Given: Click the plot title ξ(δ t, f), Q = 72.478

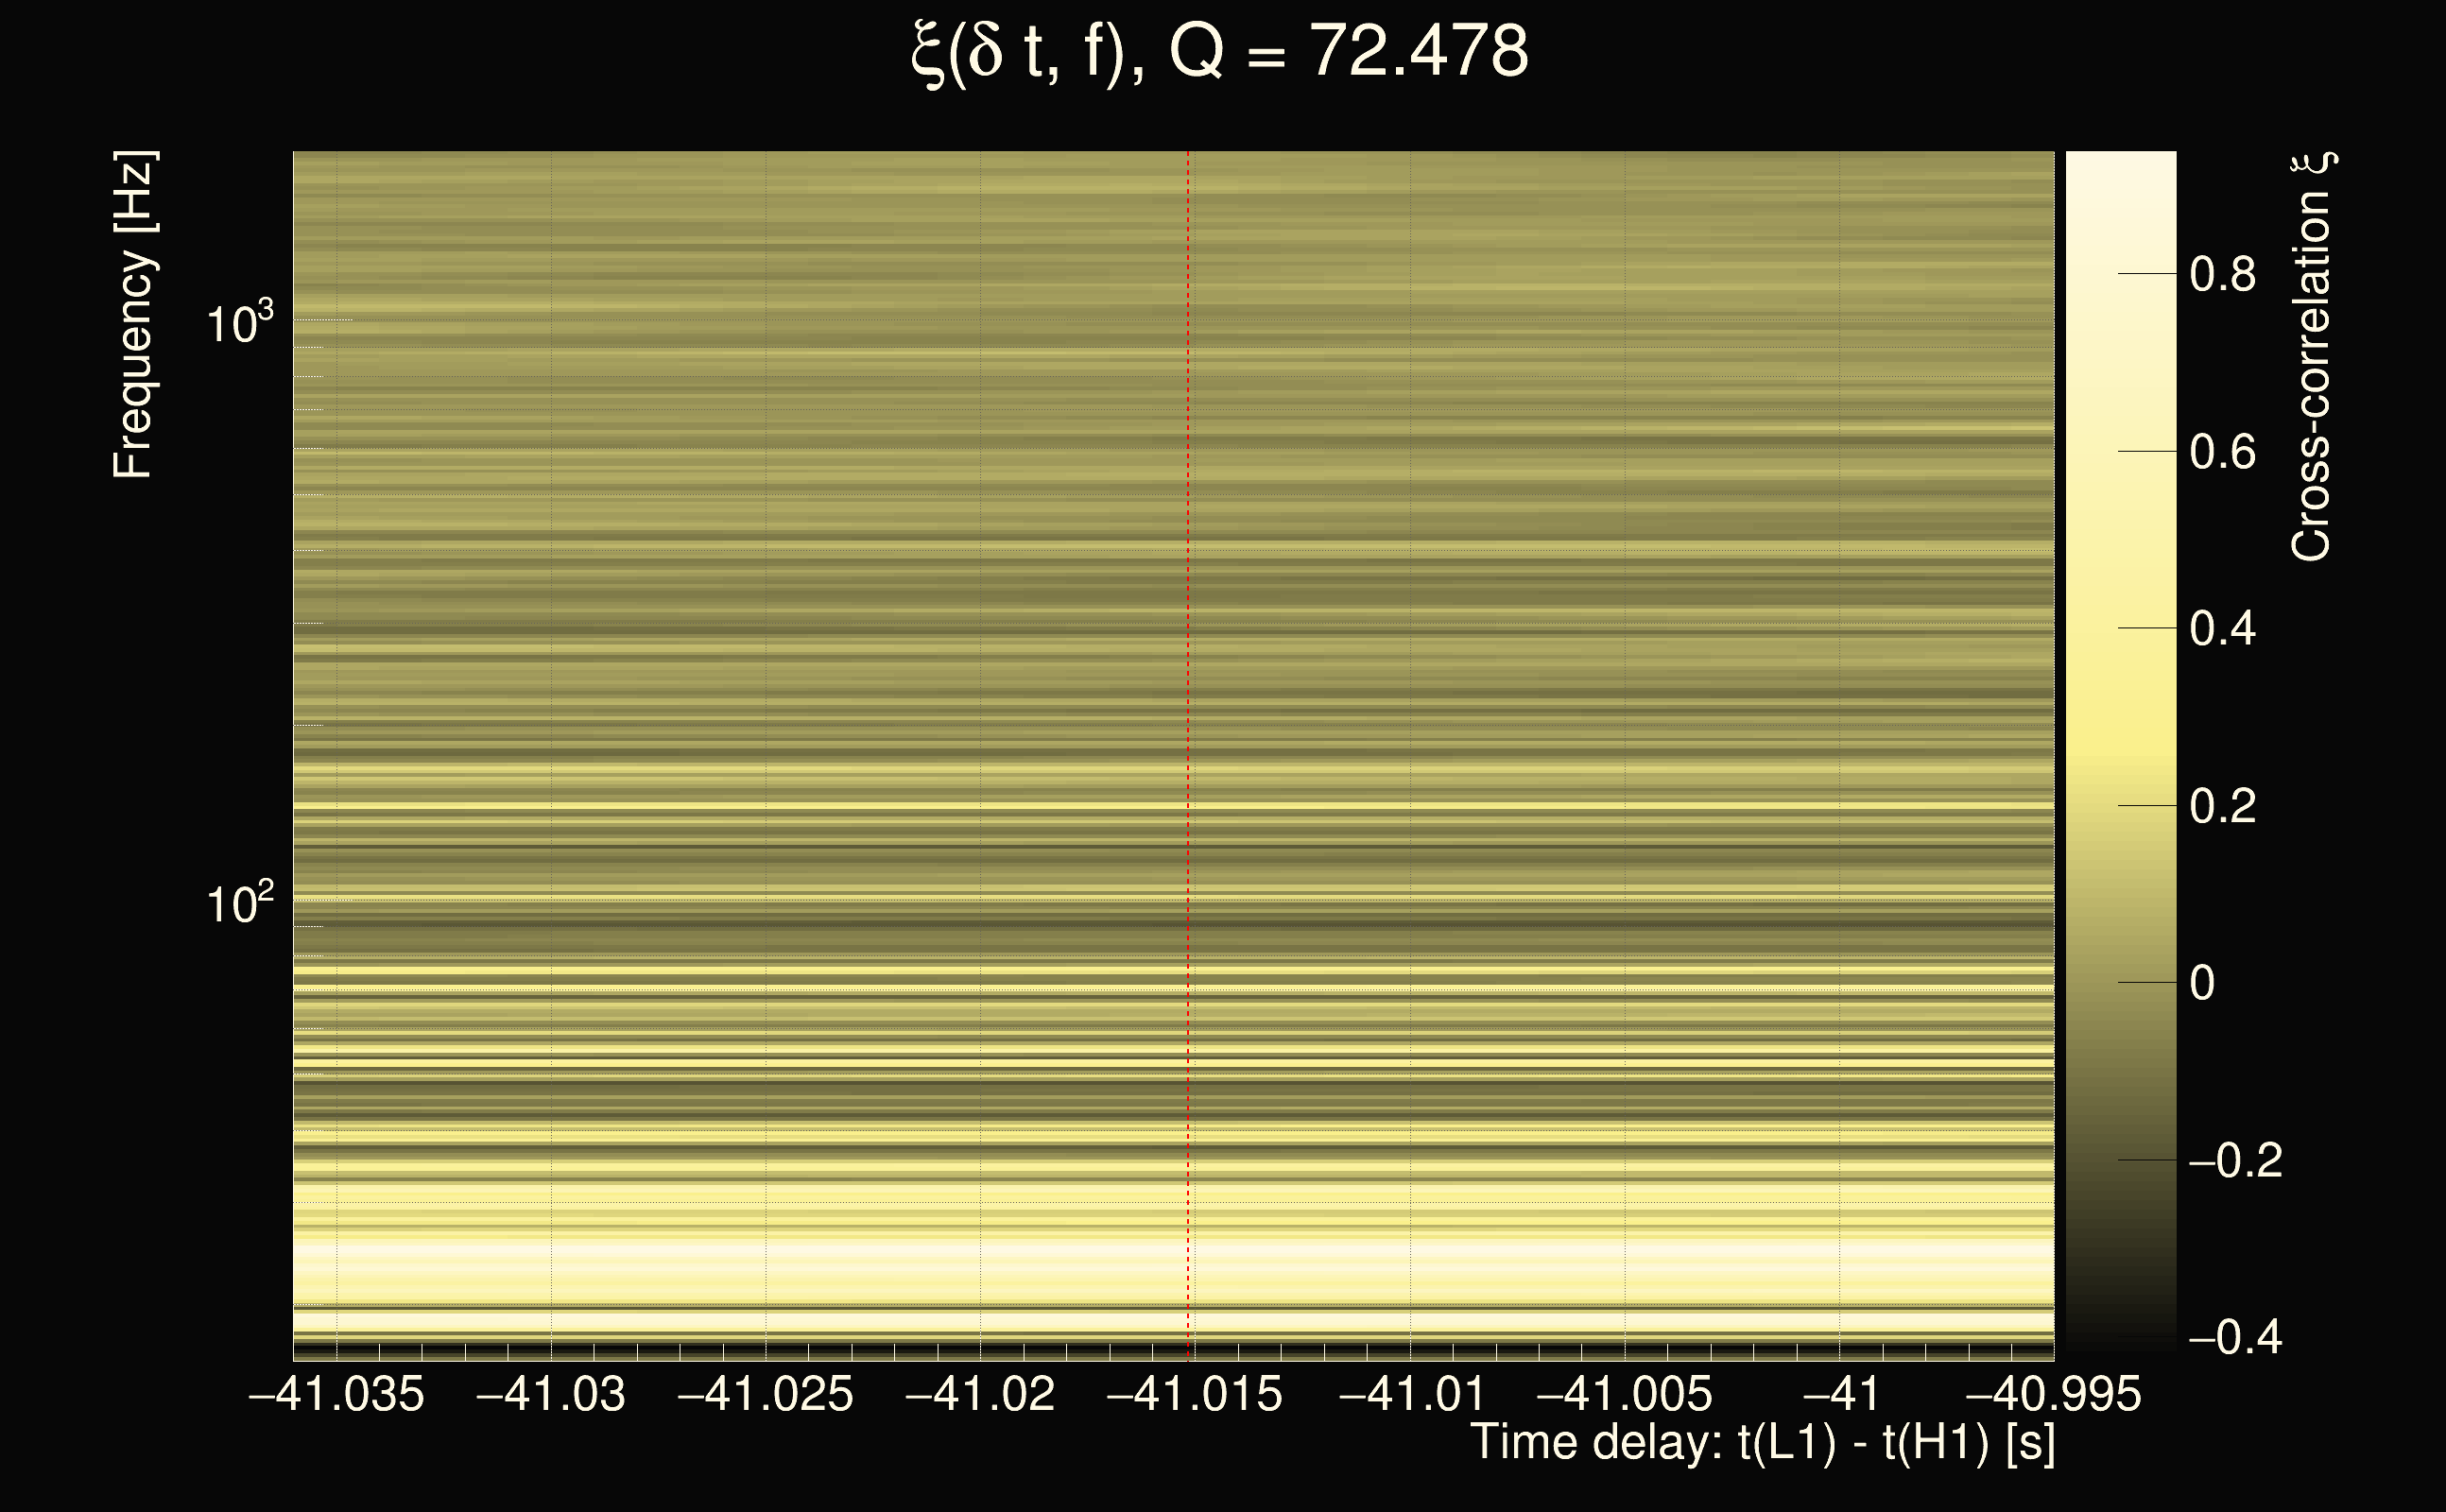Looking at the screenshot, I should [x=1220, y=52].
